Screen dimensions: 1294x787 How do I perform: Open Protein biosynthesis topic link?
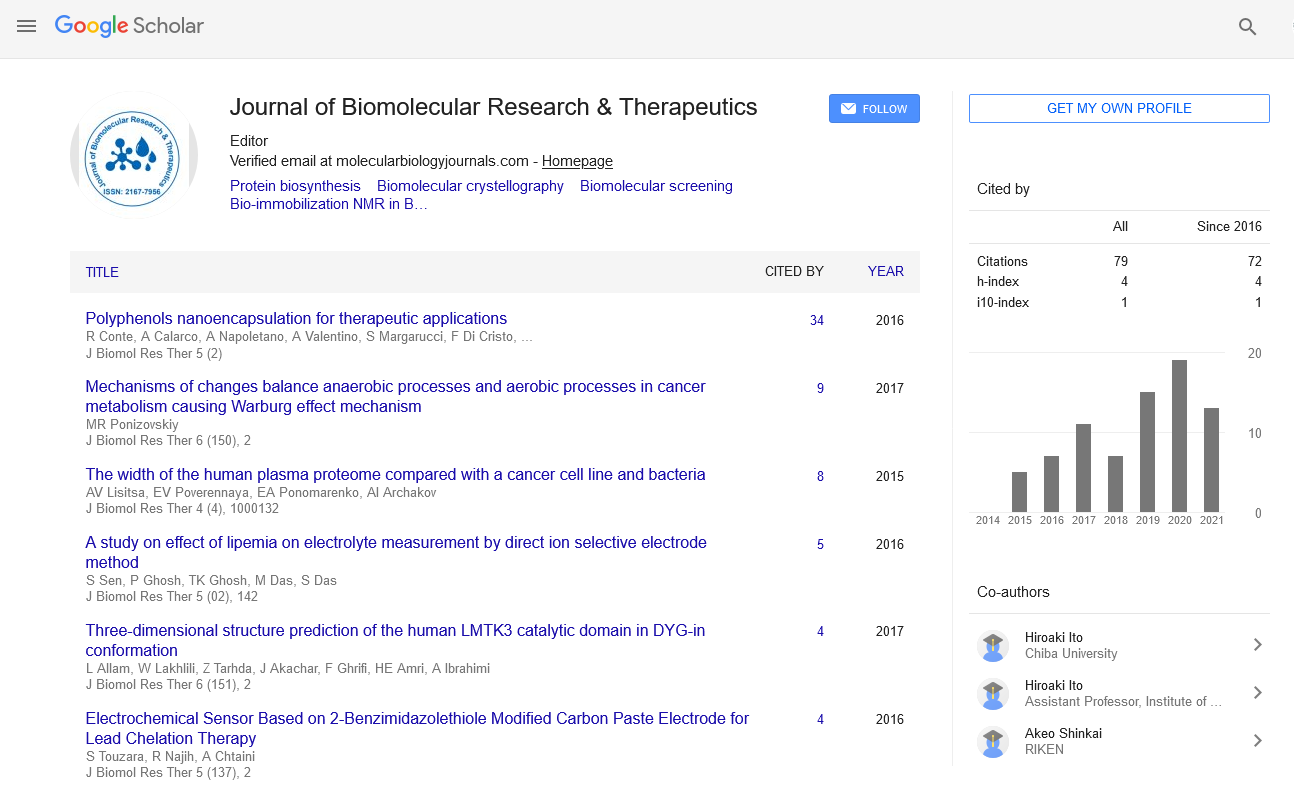click(x=295, y=186)
